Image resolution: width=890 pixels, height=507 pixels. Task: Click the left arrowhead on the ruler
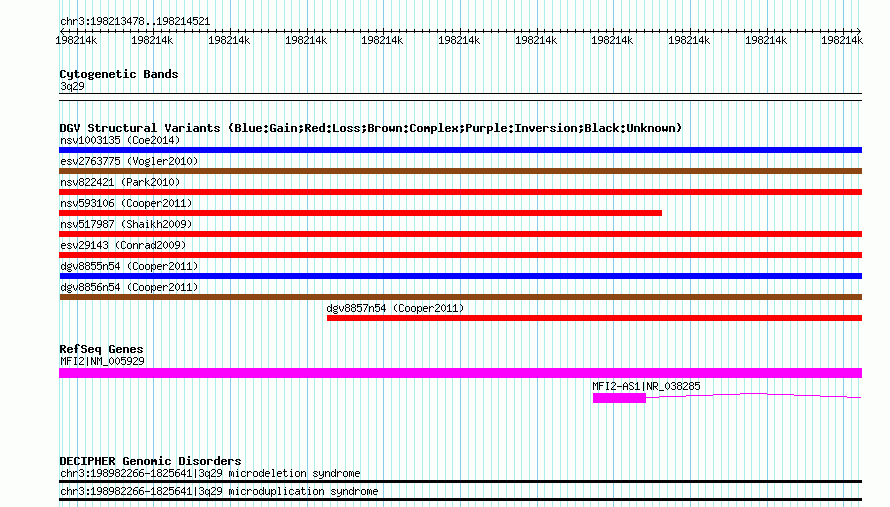[x=62, y=31]
